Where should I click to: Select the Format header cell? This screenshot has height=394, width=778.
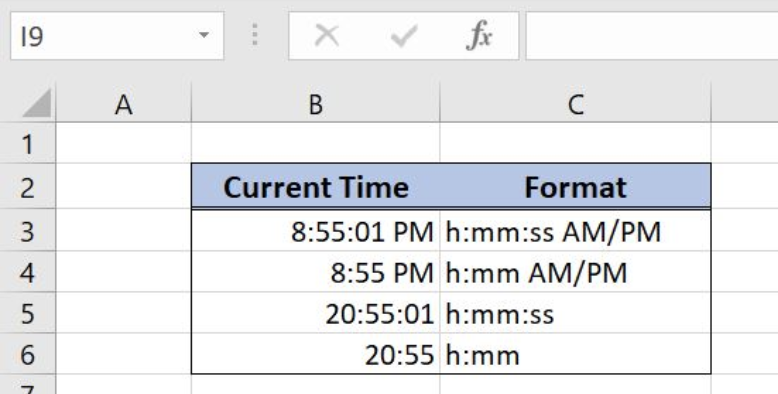tap(576, 187)
